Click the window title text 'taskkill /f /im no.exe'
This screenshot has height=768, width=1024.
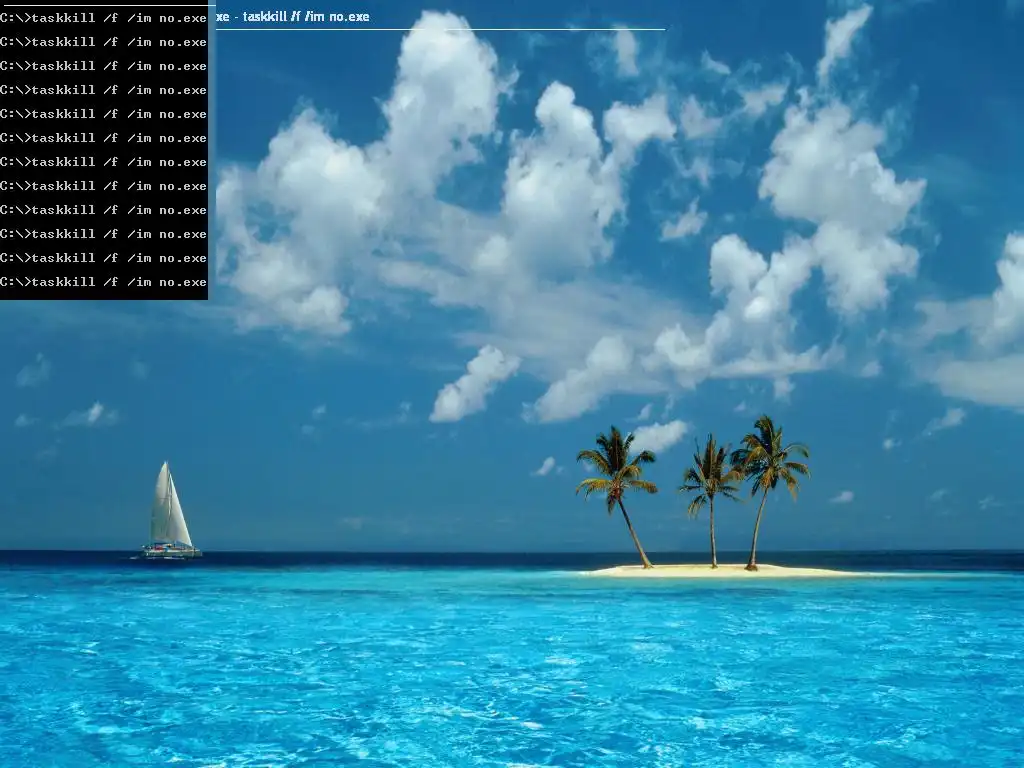(306, 16)
